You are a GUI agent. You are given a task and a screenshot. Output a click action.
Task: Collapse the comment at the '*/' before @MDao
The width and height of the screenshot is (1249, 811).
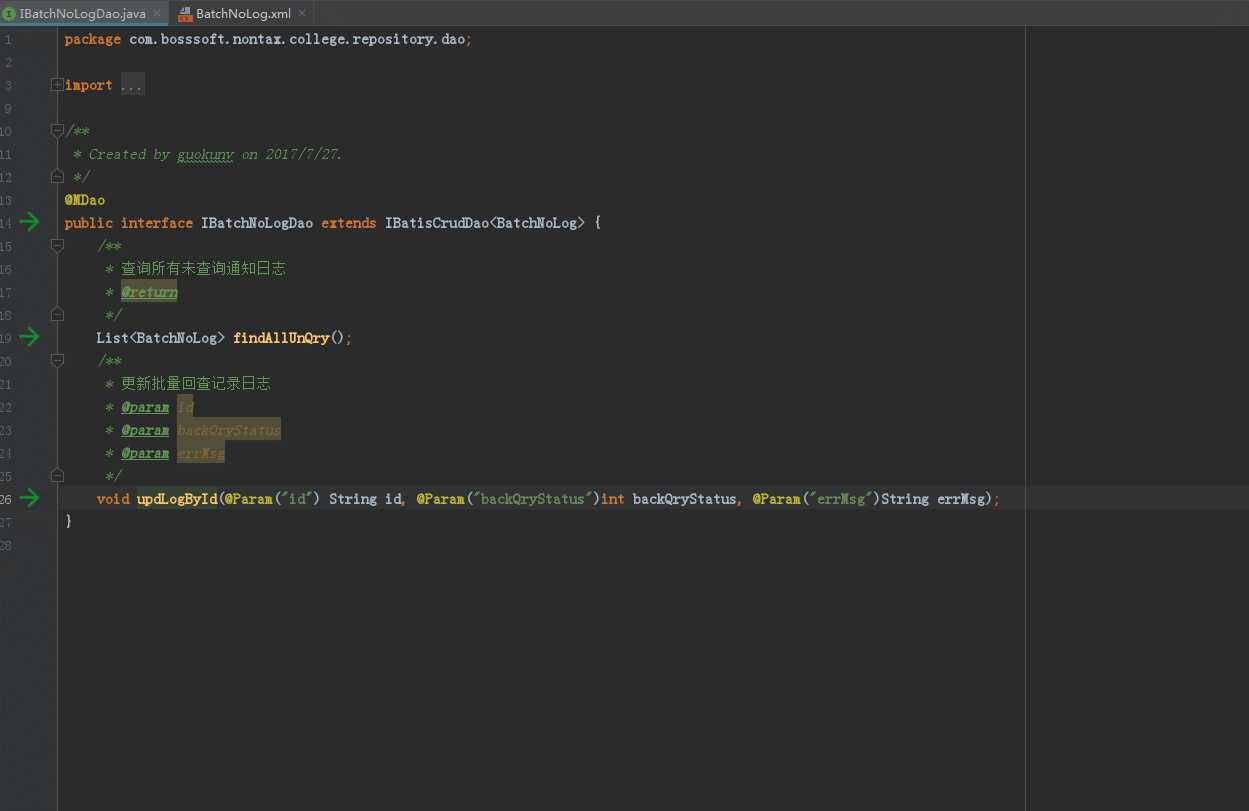click(57, 177)
